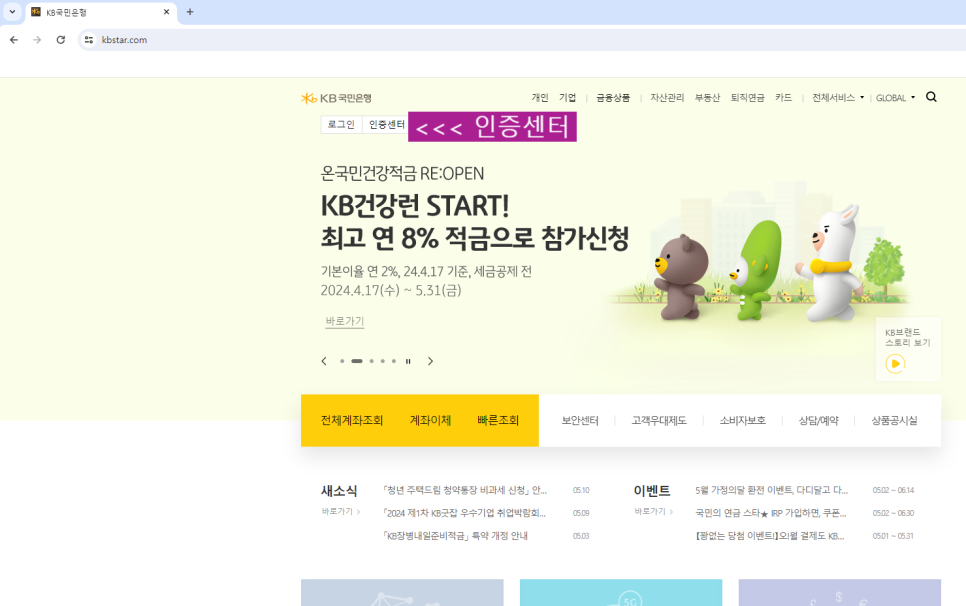Click the 로그인 button
Screen dimensions: 966x606
coord(341,124)
